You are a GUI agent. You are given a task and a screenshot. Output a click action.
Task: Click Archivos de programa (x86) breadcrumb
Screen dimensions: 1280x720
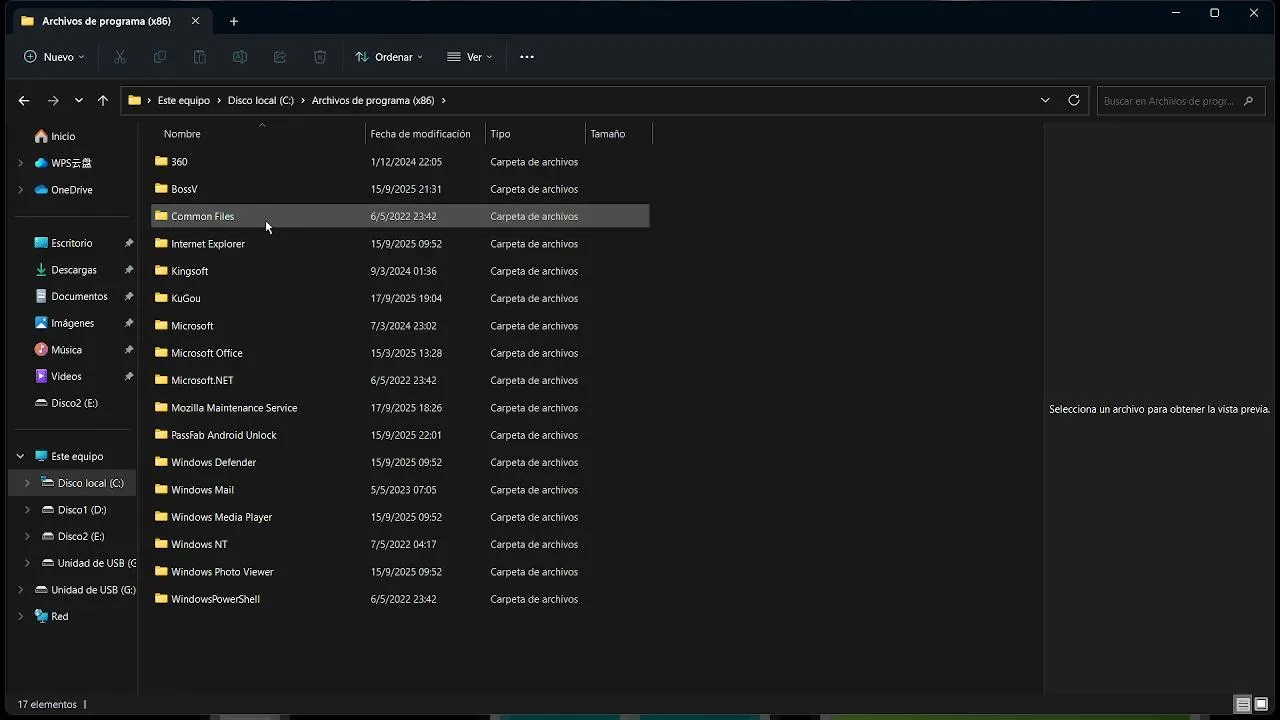373,101
